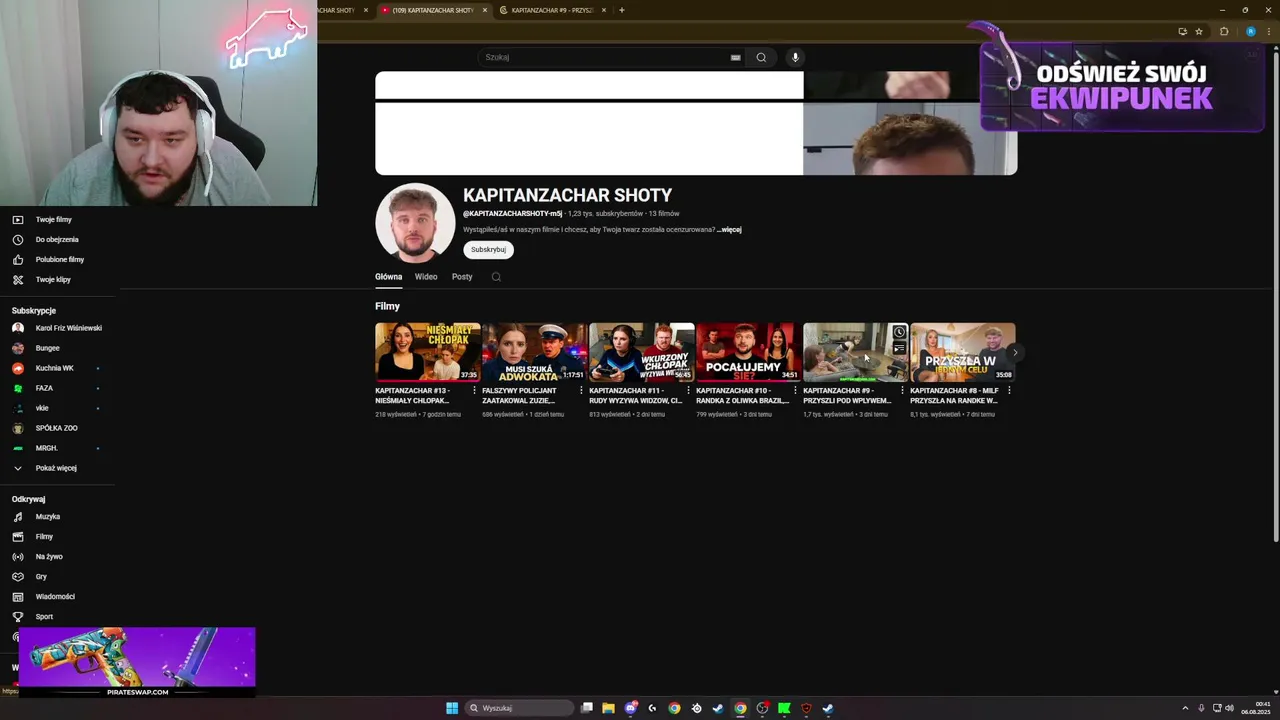Open new browser tab with plus button

[x=622, y=10]
